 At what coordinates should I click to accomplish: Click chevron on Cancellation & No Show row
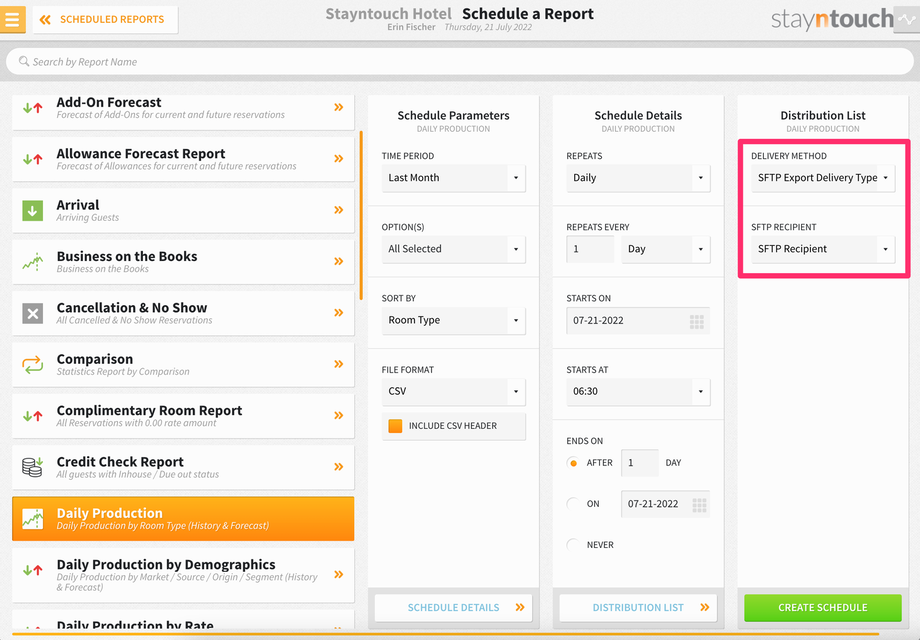click(x=339, y=313)
